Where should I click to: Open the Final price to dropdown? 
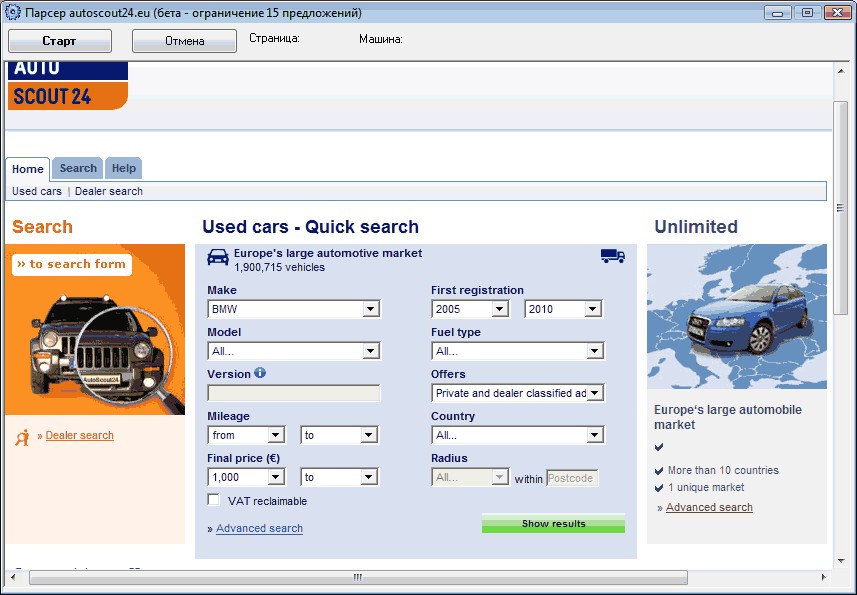click(339, 478)
